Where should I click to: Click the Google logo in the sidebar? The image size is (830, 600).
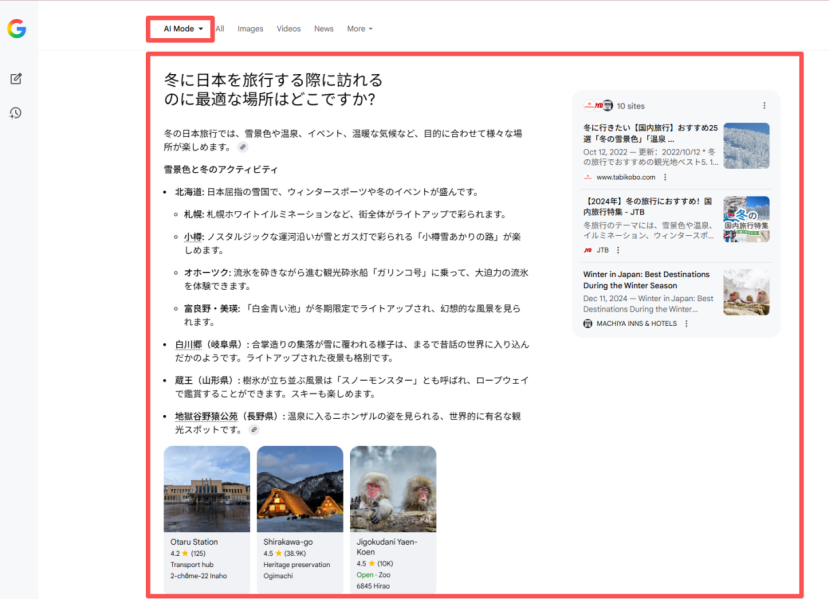[16, 29]
